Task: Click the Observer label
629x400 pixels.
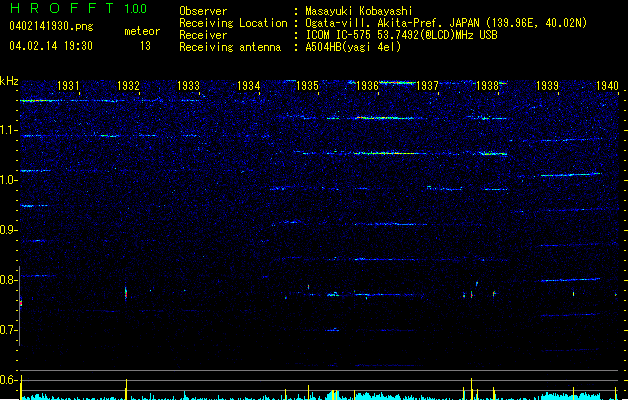Action: point(203,11)
